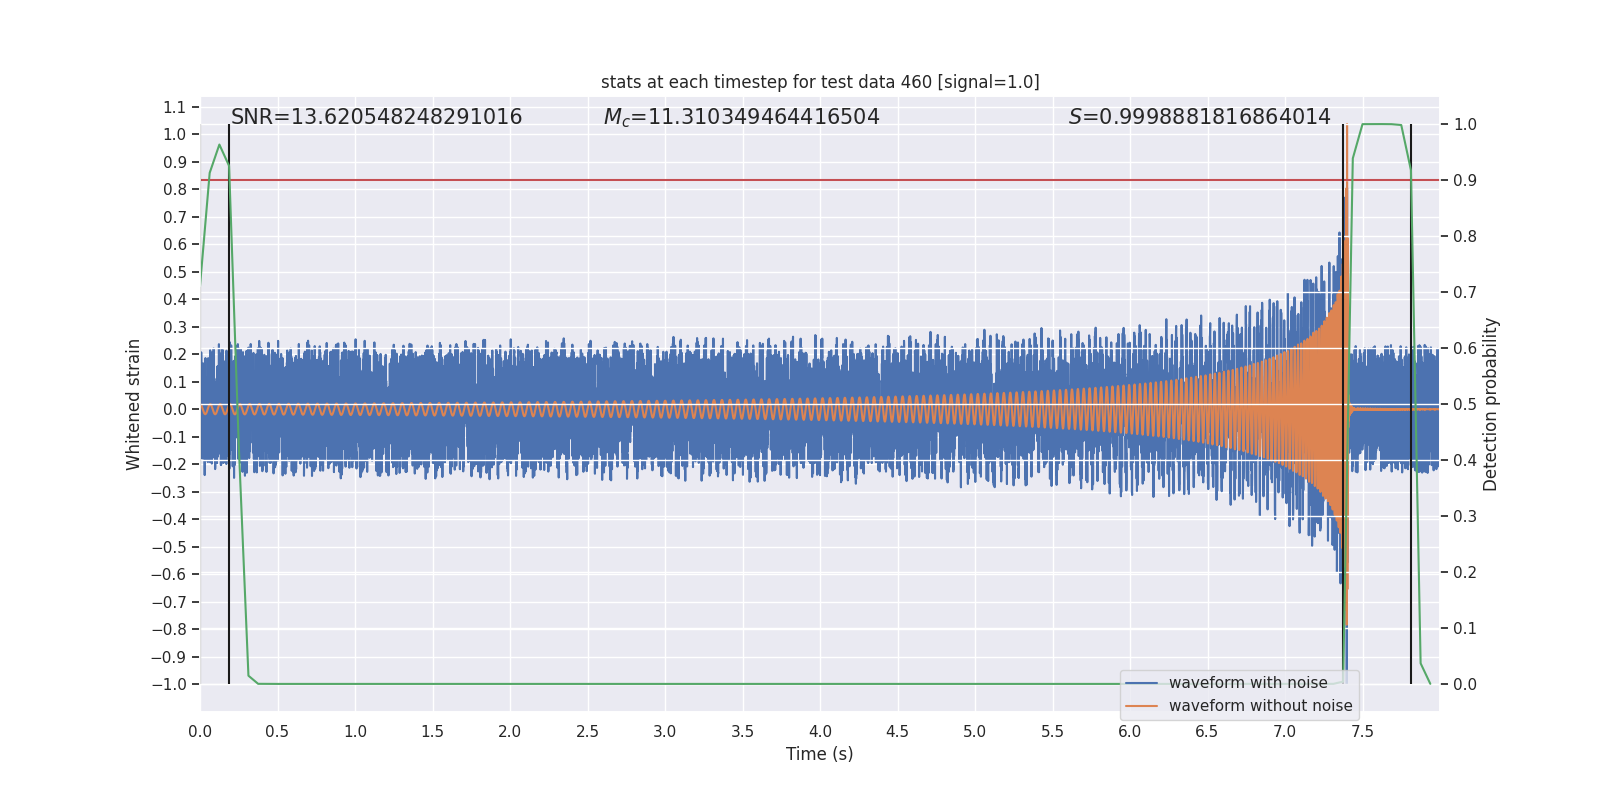Click the 0.5 tick on the time axis
Screen dimensions: 1600x800
click(x=278, y=731)
